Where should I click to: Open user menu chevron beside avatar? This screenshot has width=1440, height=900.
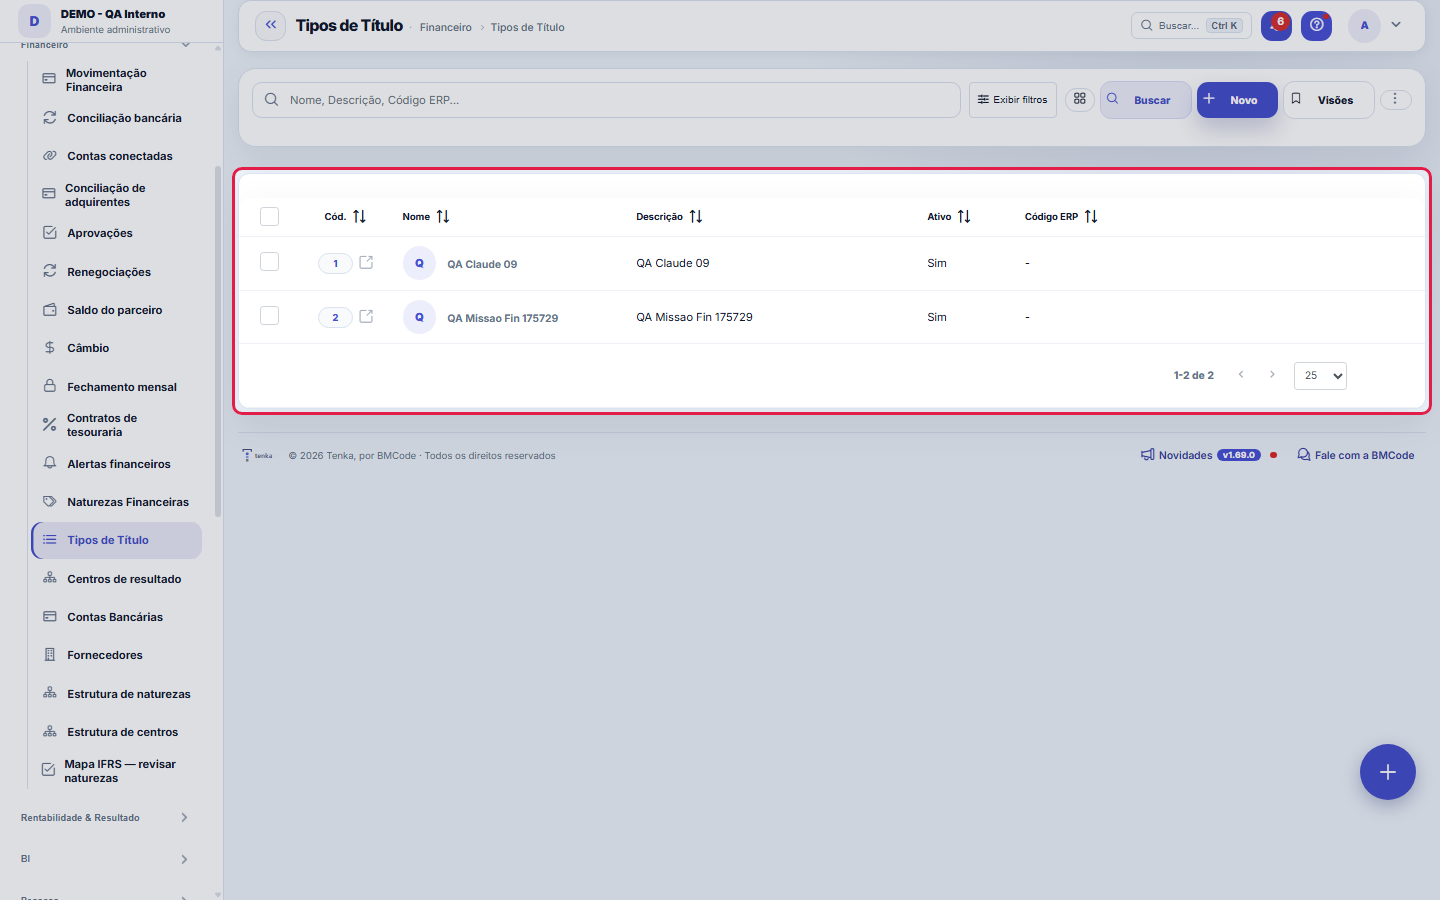point(1396,25)
